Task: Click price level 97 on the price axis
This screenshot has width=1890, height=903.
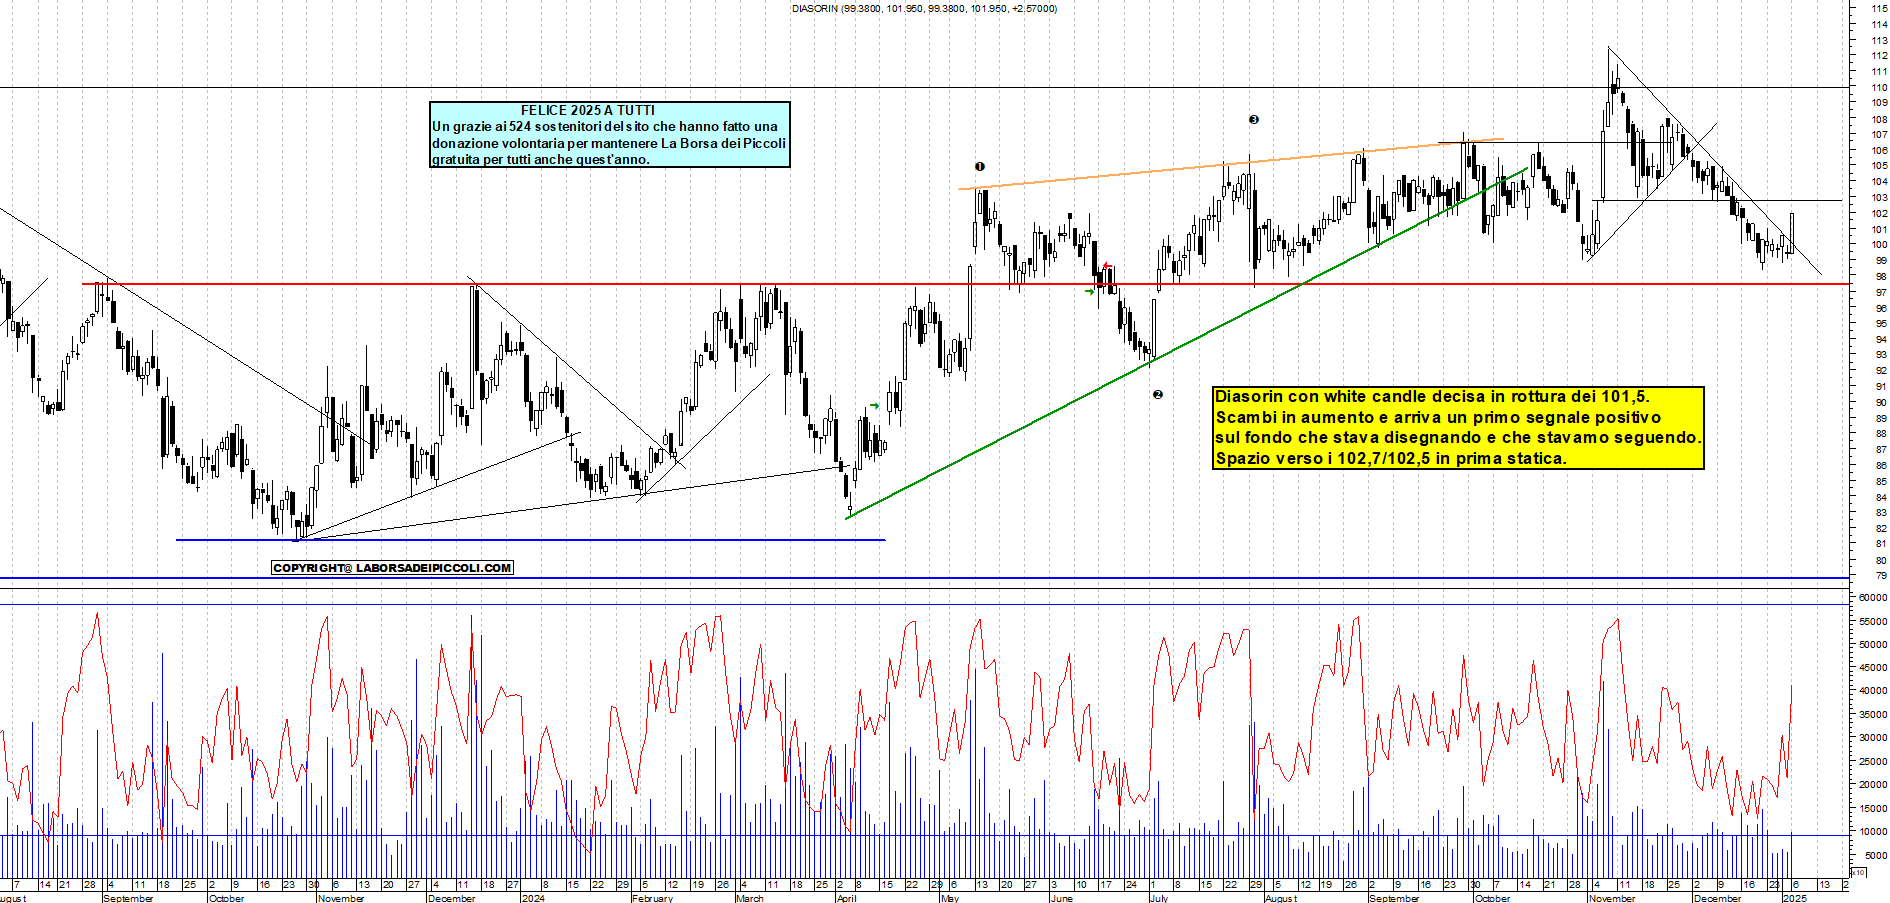Action: 1881,292
